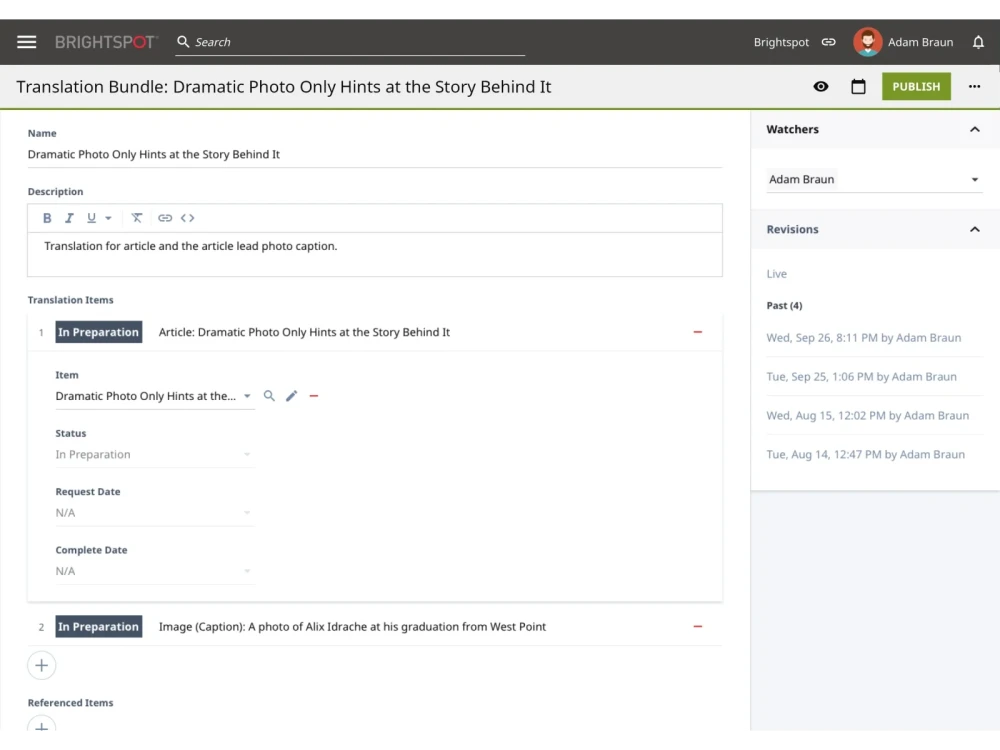Expand Image (Caption) translation item row
This screenshot has width=1000, height=750.
(x=352, y=627)
